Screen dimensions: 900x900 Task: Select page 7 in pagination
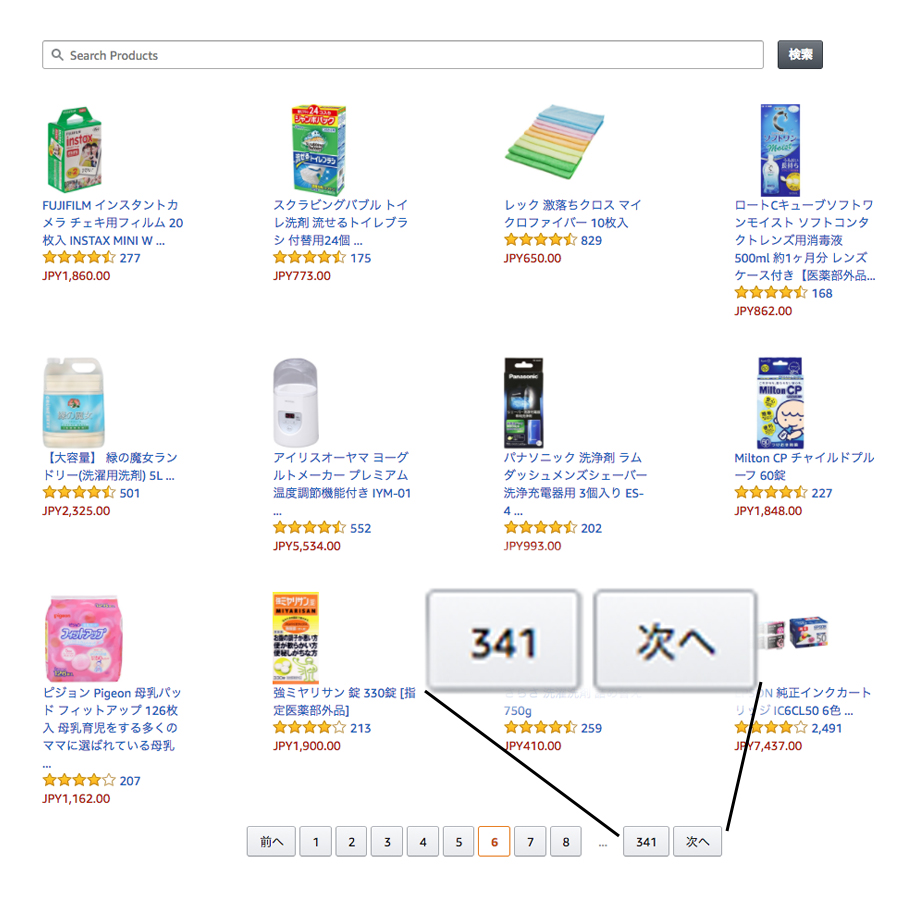pyautogui.click(x=530, y=842)
